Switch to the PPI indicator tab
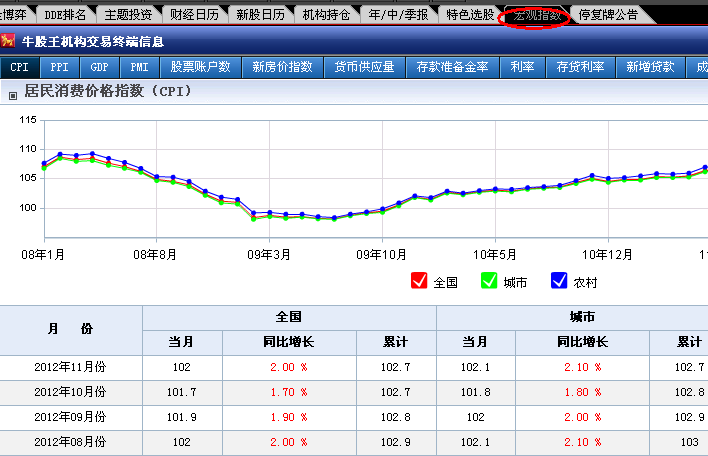 tap(59, 67)
